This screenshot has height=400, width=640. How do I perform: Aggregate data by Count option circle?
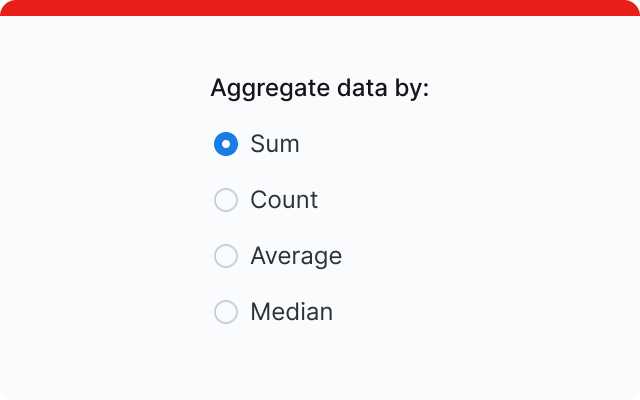(226, 200)
